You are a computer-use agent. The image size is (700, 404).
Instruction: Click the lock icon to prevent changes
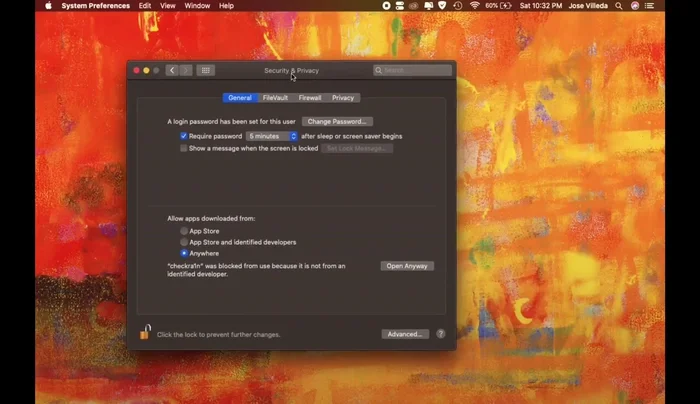[144, 333]
